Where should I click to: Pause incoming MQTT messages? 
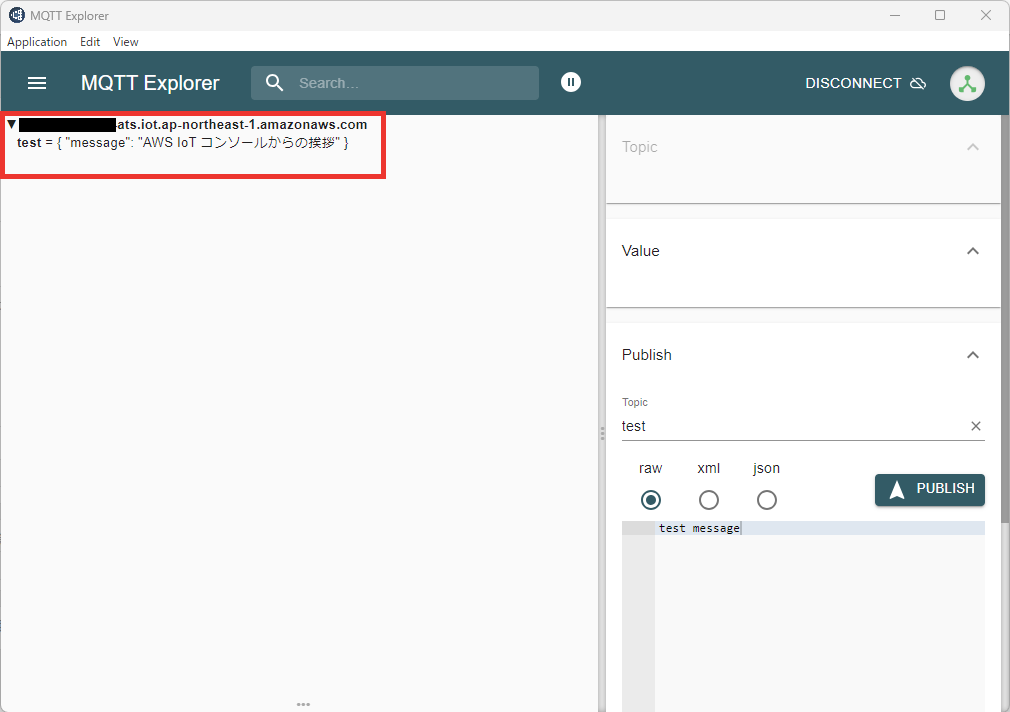click(x=571, y=82)
